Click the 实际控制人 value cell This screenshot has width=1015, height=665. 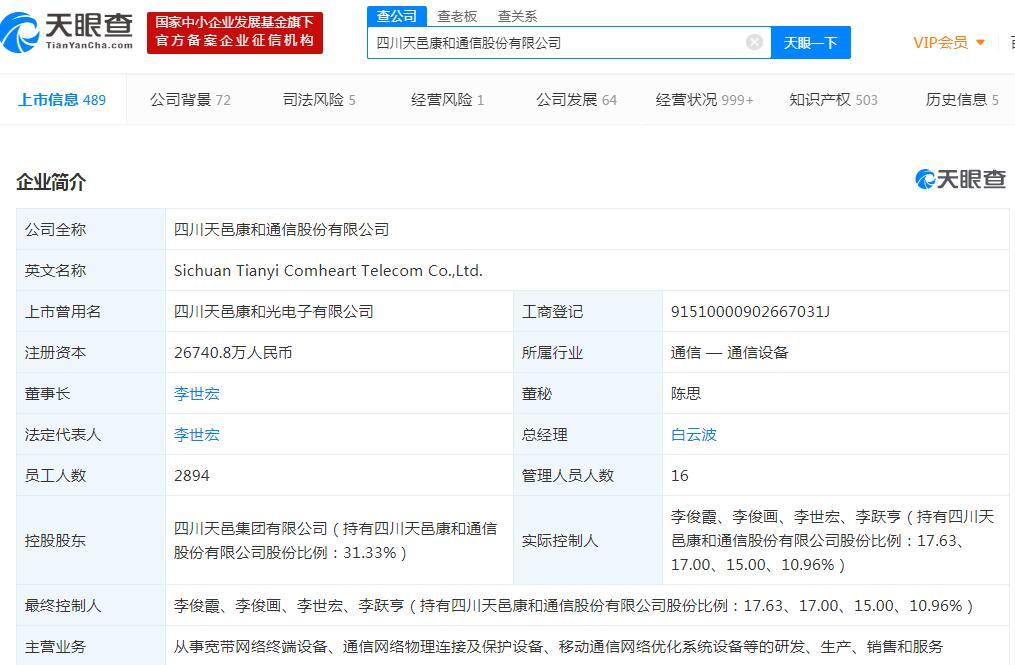[836, 540]
